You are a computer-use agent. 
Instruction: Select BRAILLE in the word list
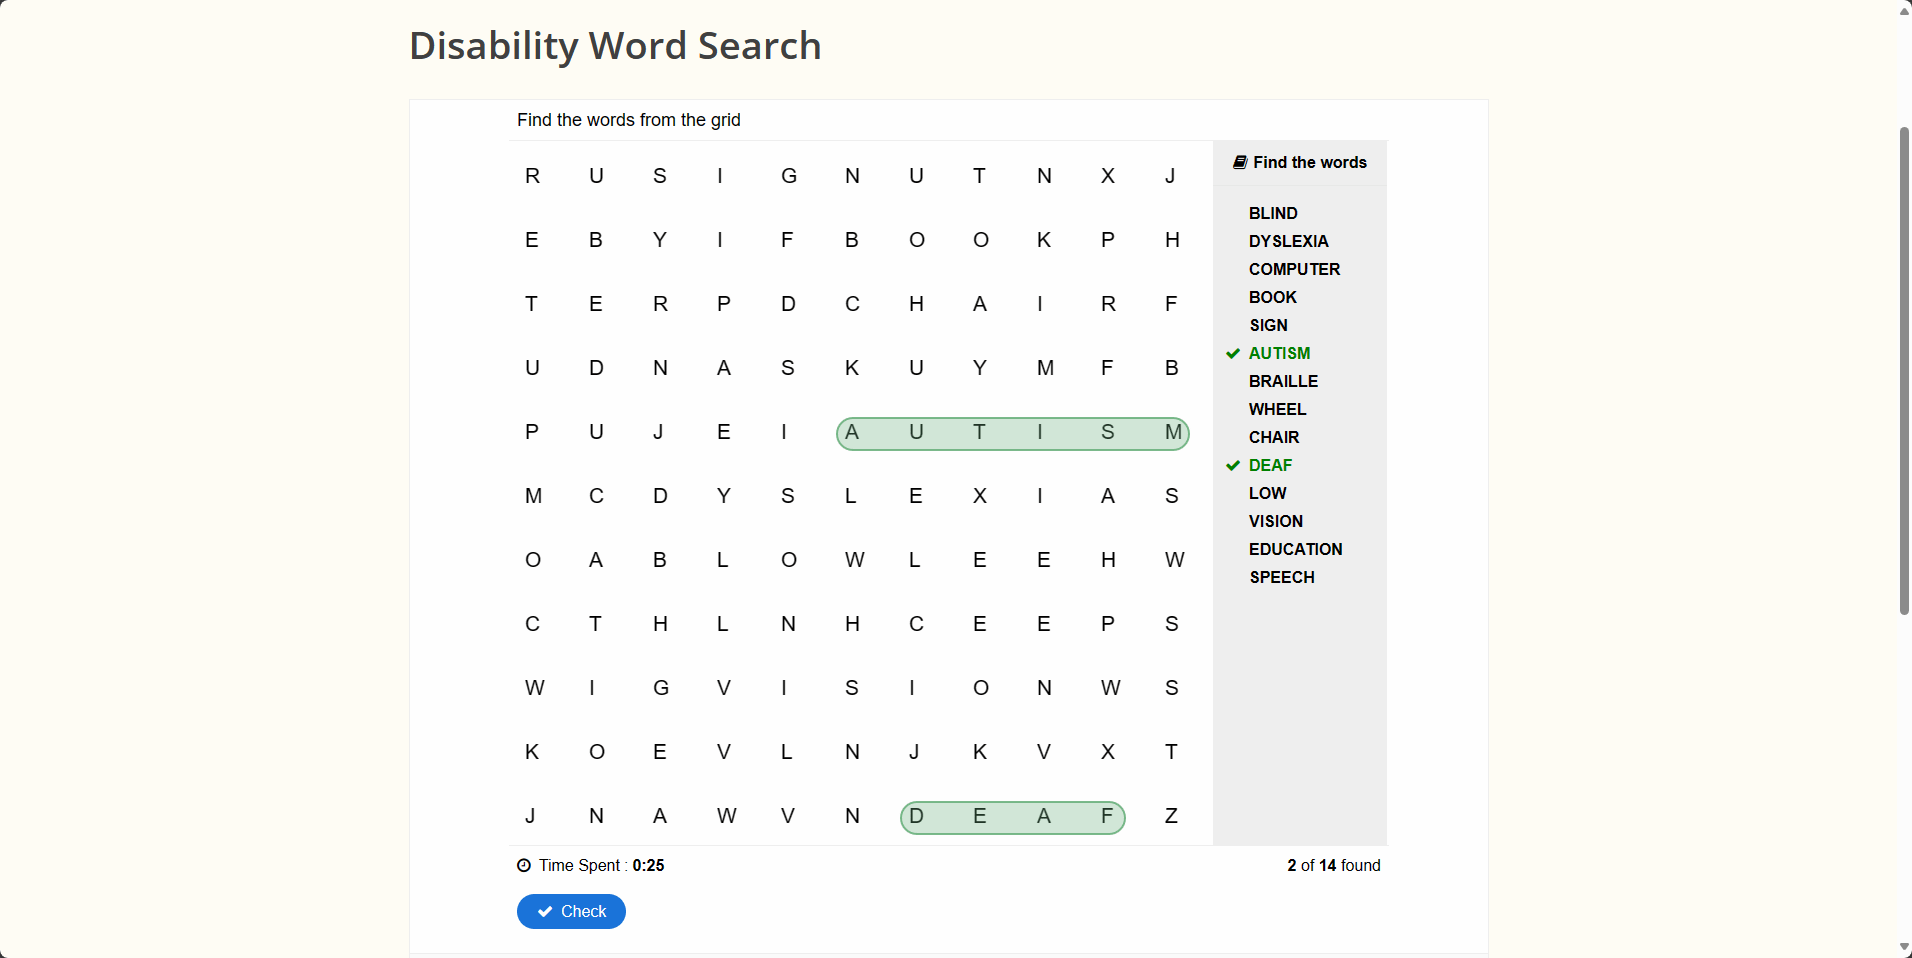pyautogui.click(x=1283, y=381)
